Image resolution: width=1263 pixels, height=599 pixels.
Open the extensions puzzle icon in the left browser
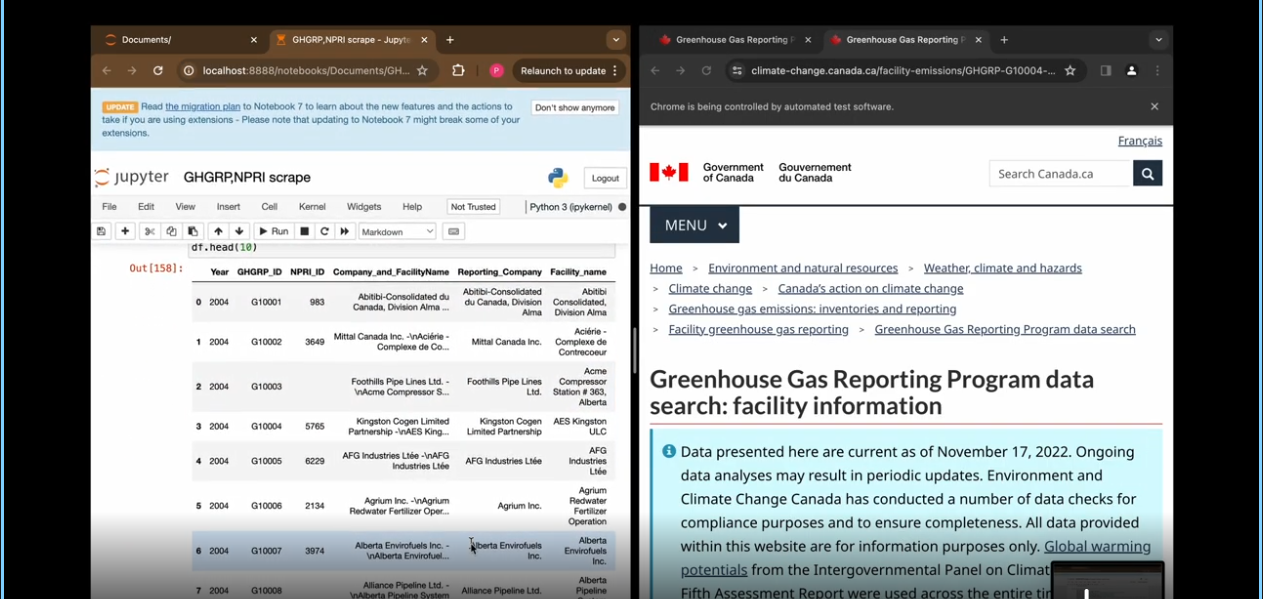(x=458, y=71)
